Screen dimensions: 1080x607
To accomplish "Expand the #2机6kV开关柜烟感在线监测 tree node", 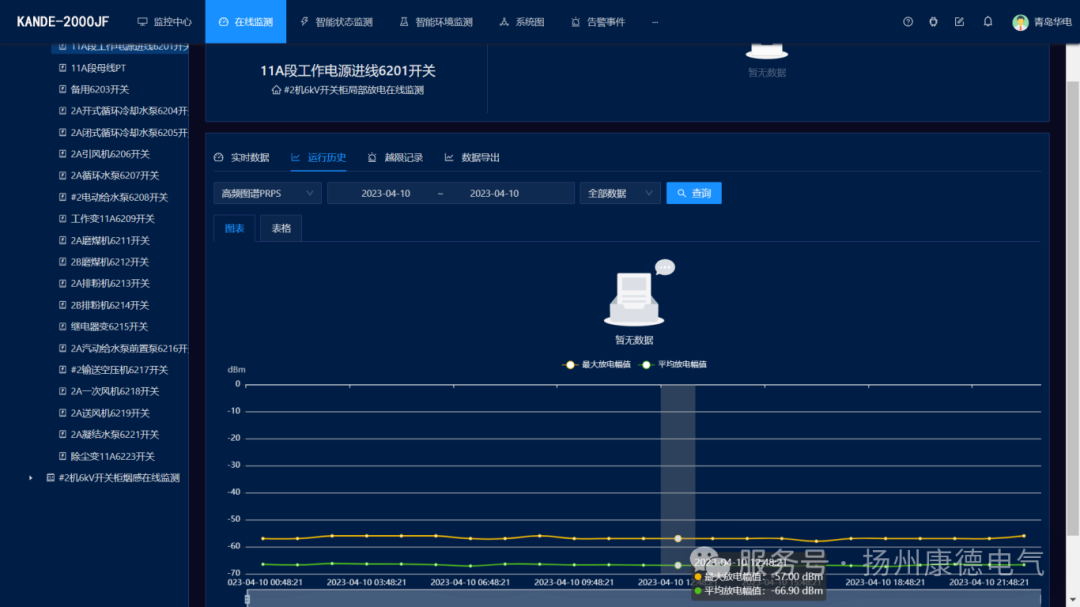I will (31, 478).
